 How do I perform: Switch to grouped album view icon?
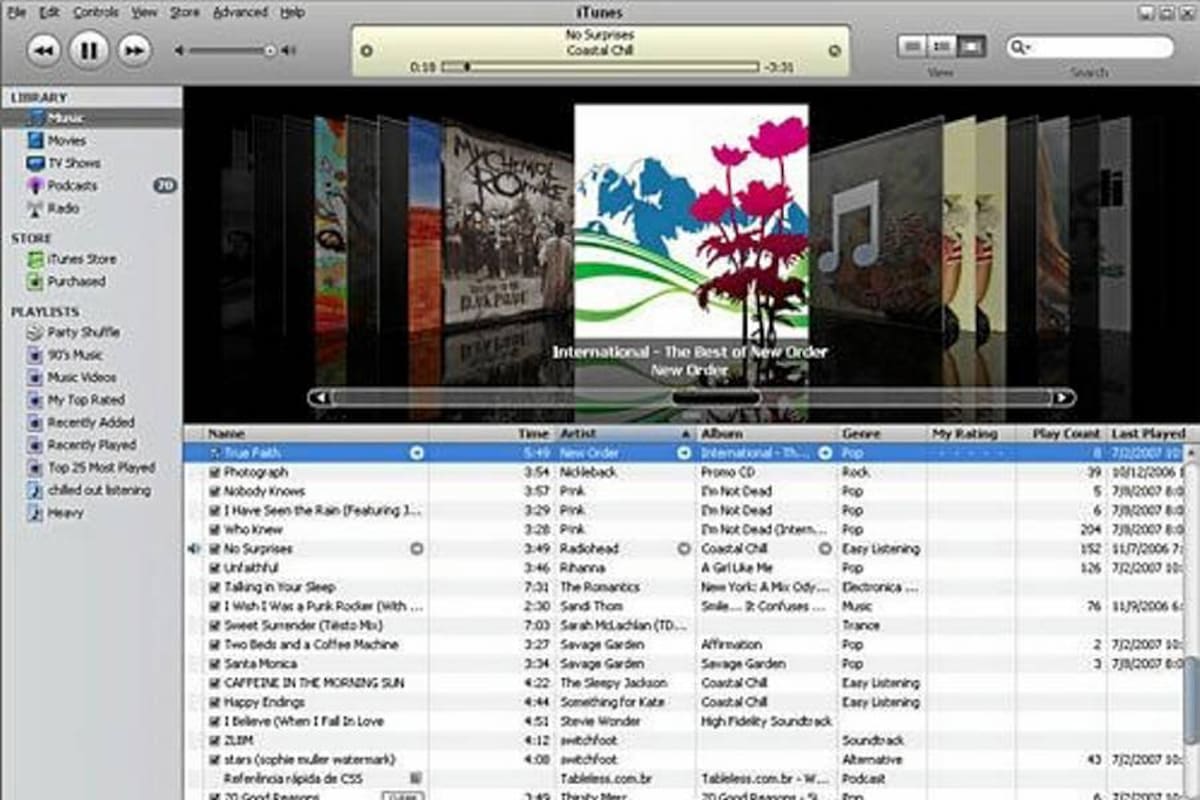941,46
